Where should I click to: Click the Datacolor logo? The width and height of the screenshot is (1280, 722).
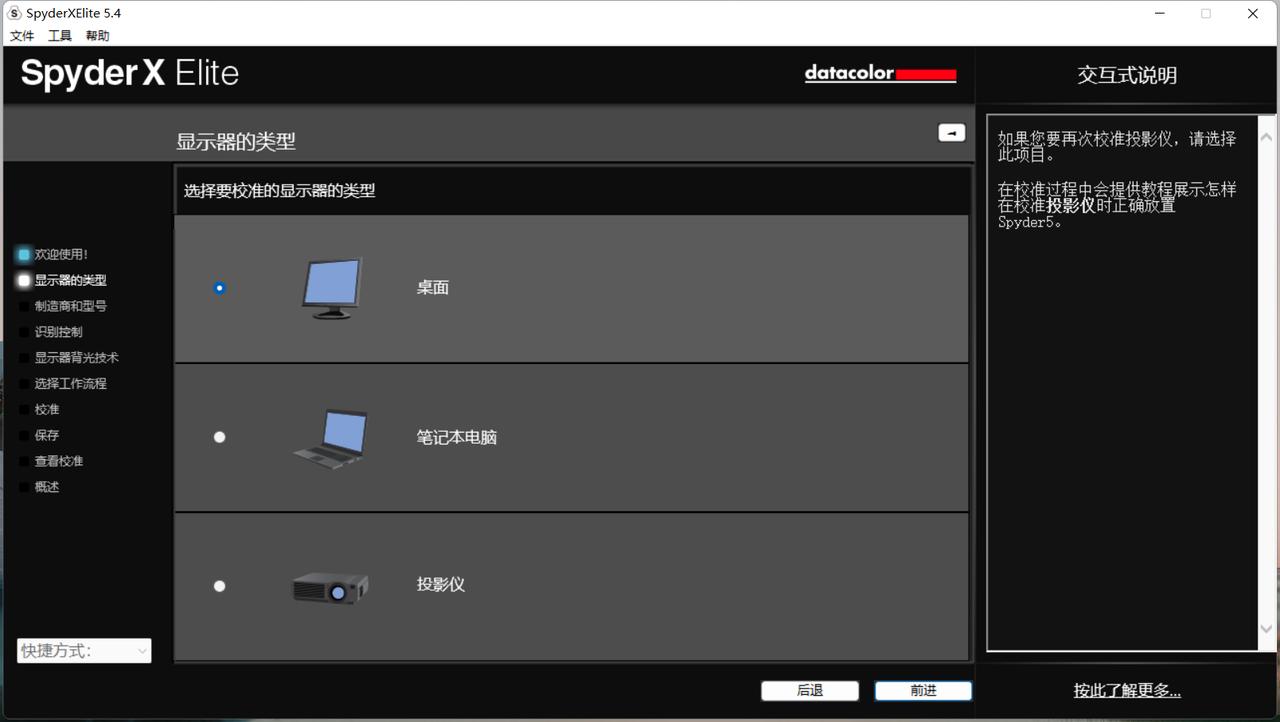(880, 74)
